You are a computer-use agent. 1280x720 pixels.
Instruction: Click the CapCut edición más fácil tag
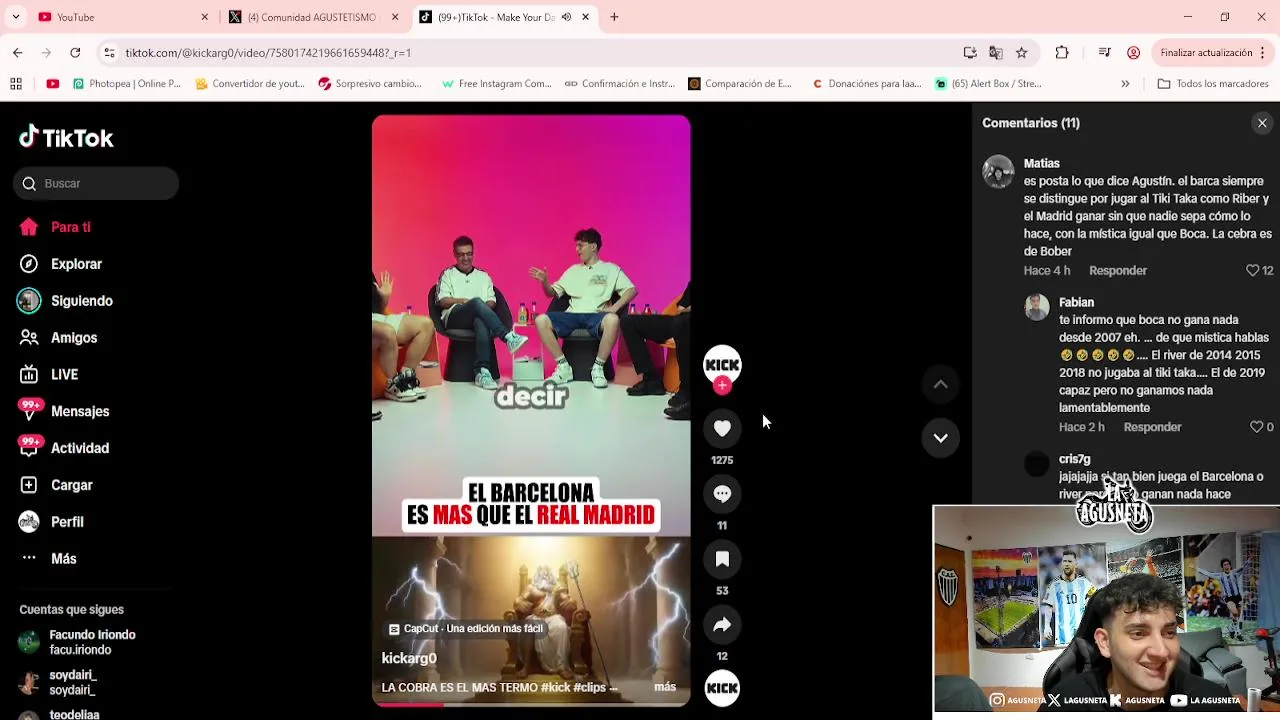[465, 629]
